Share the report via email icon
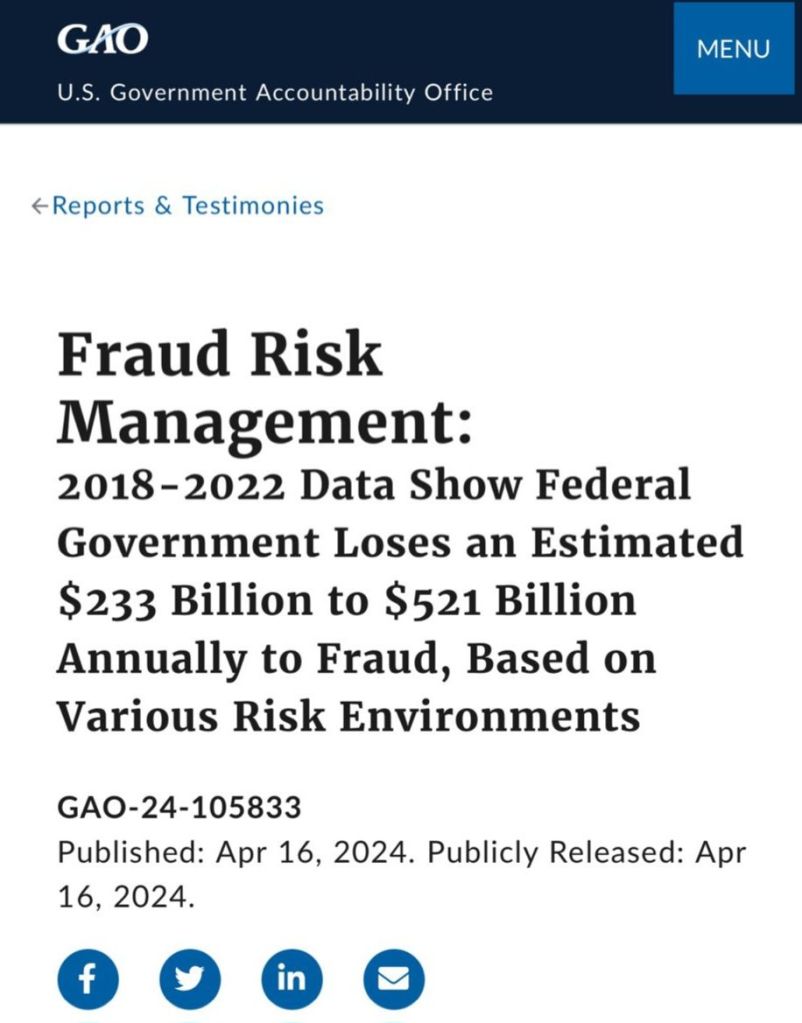The width and height of the screenshot is (802, 1023). click(393, 977)
